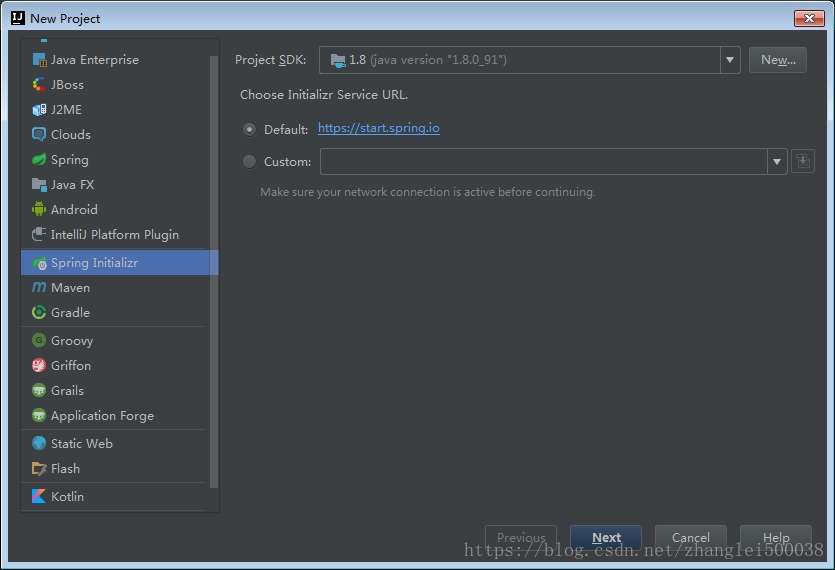The image size is (835, 570).
Task: Click the Java FX folder icon
Action: [39, 184]
